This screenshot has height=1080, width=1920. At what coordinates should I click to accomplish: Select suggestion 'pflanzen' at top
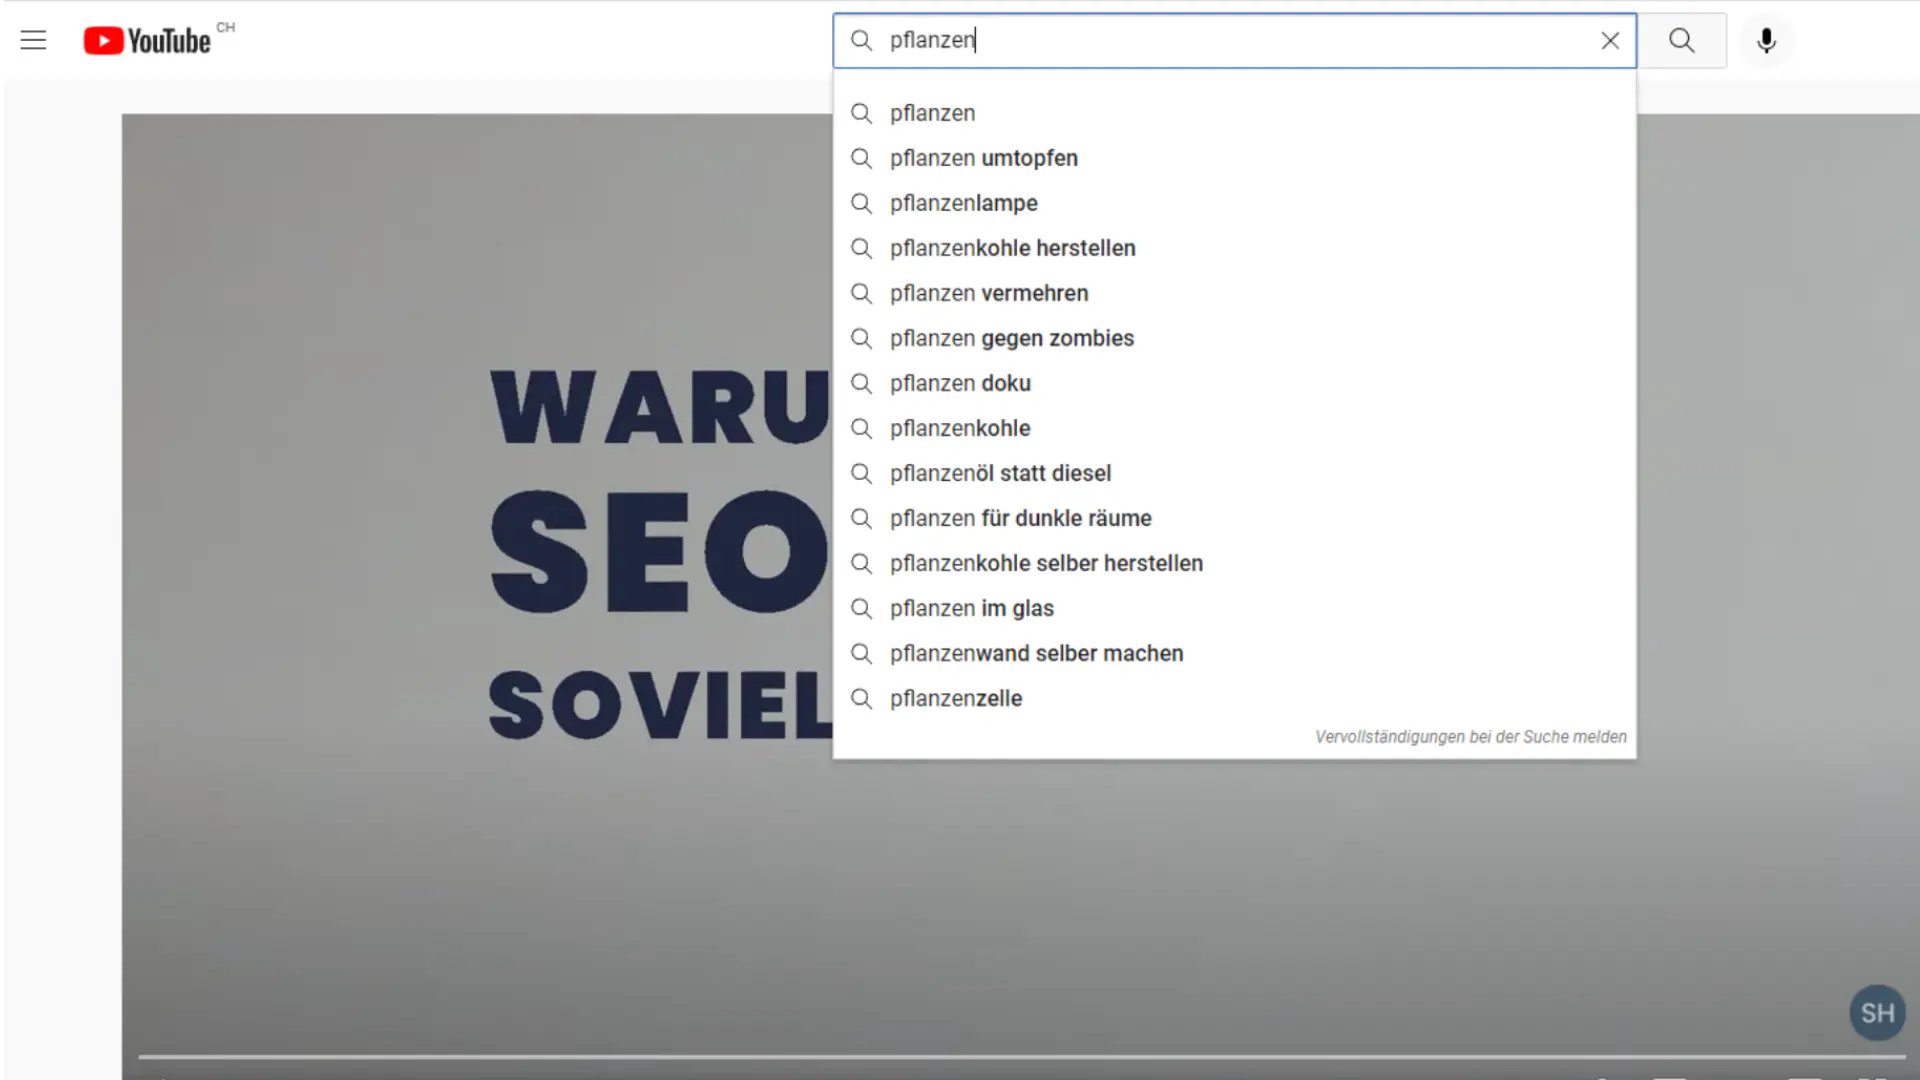click(x=1234, y=113)
